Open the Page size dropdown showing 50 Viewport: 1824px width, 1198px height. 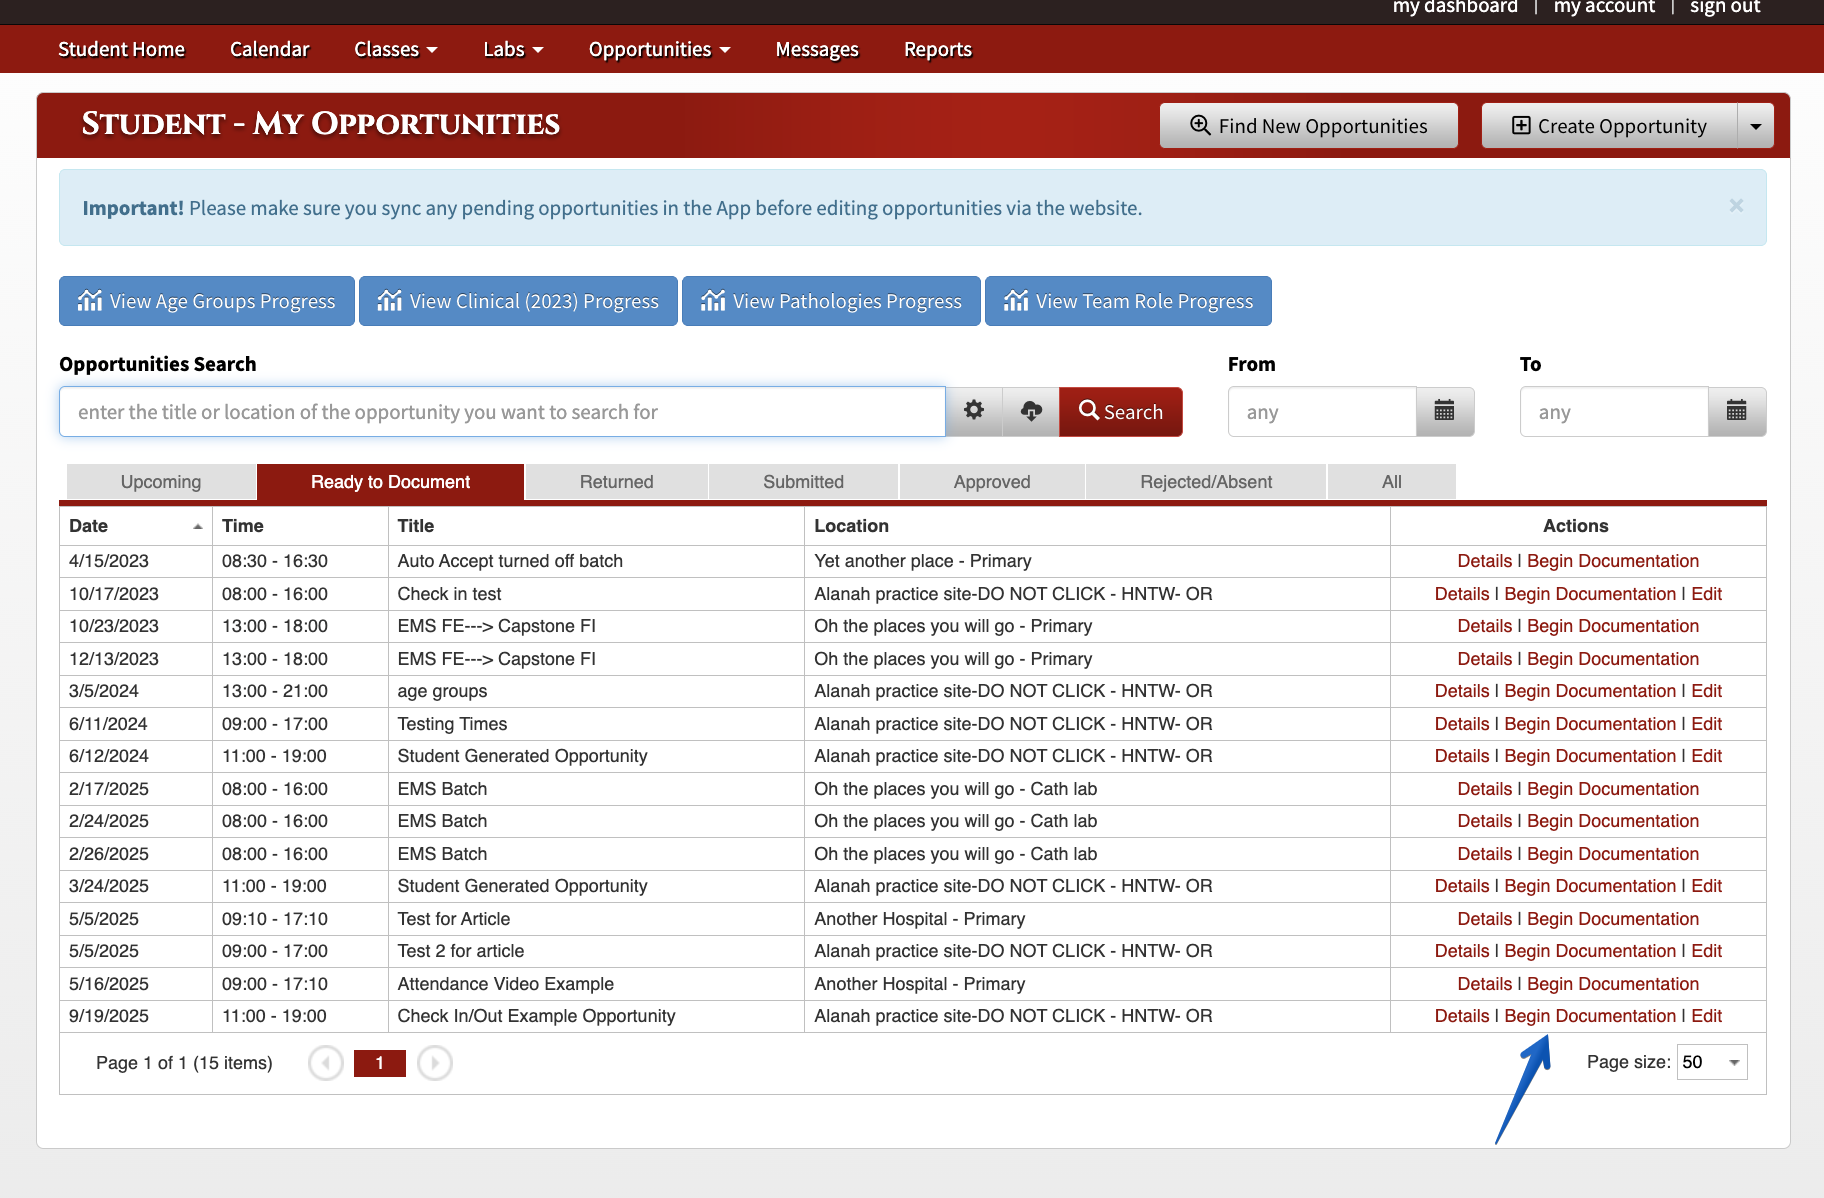(x=1711, y=1062)
